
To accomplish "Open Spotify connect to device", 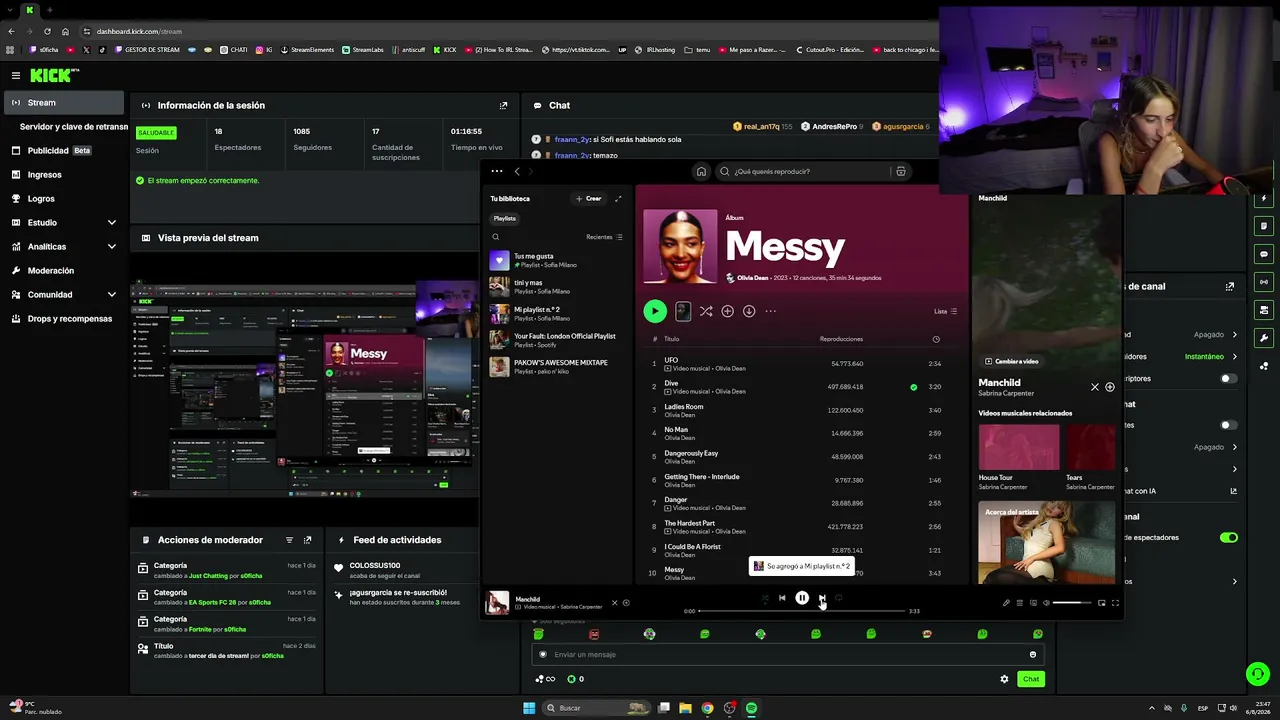I will pos(1033,603).
